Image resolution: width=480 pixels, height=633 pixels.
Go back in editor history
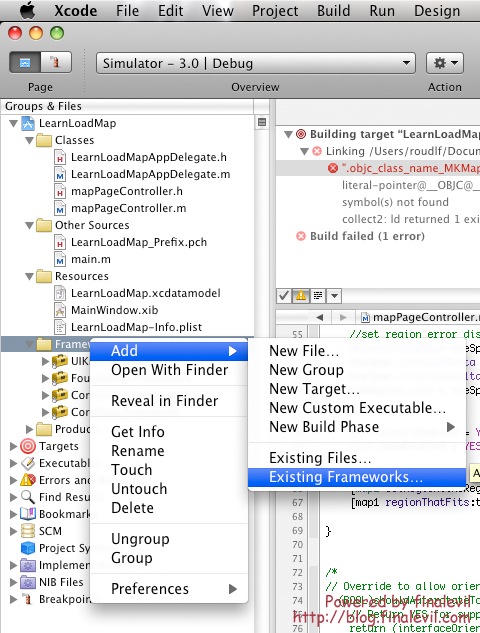pos(320,317)
